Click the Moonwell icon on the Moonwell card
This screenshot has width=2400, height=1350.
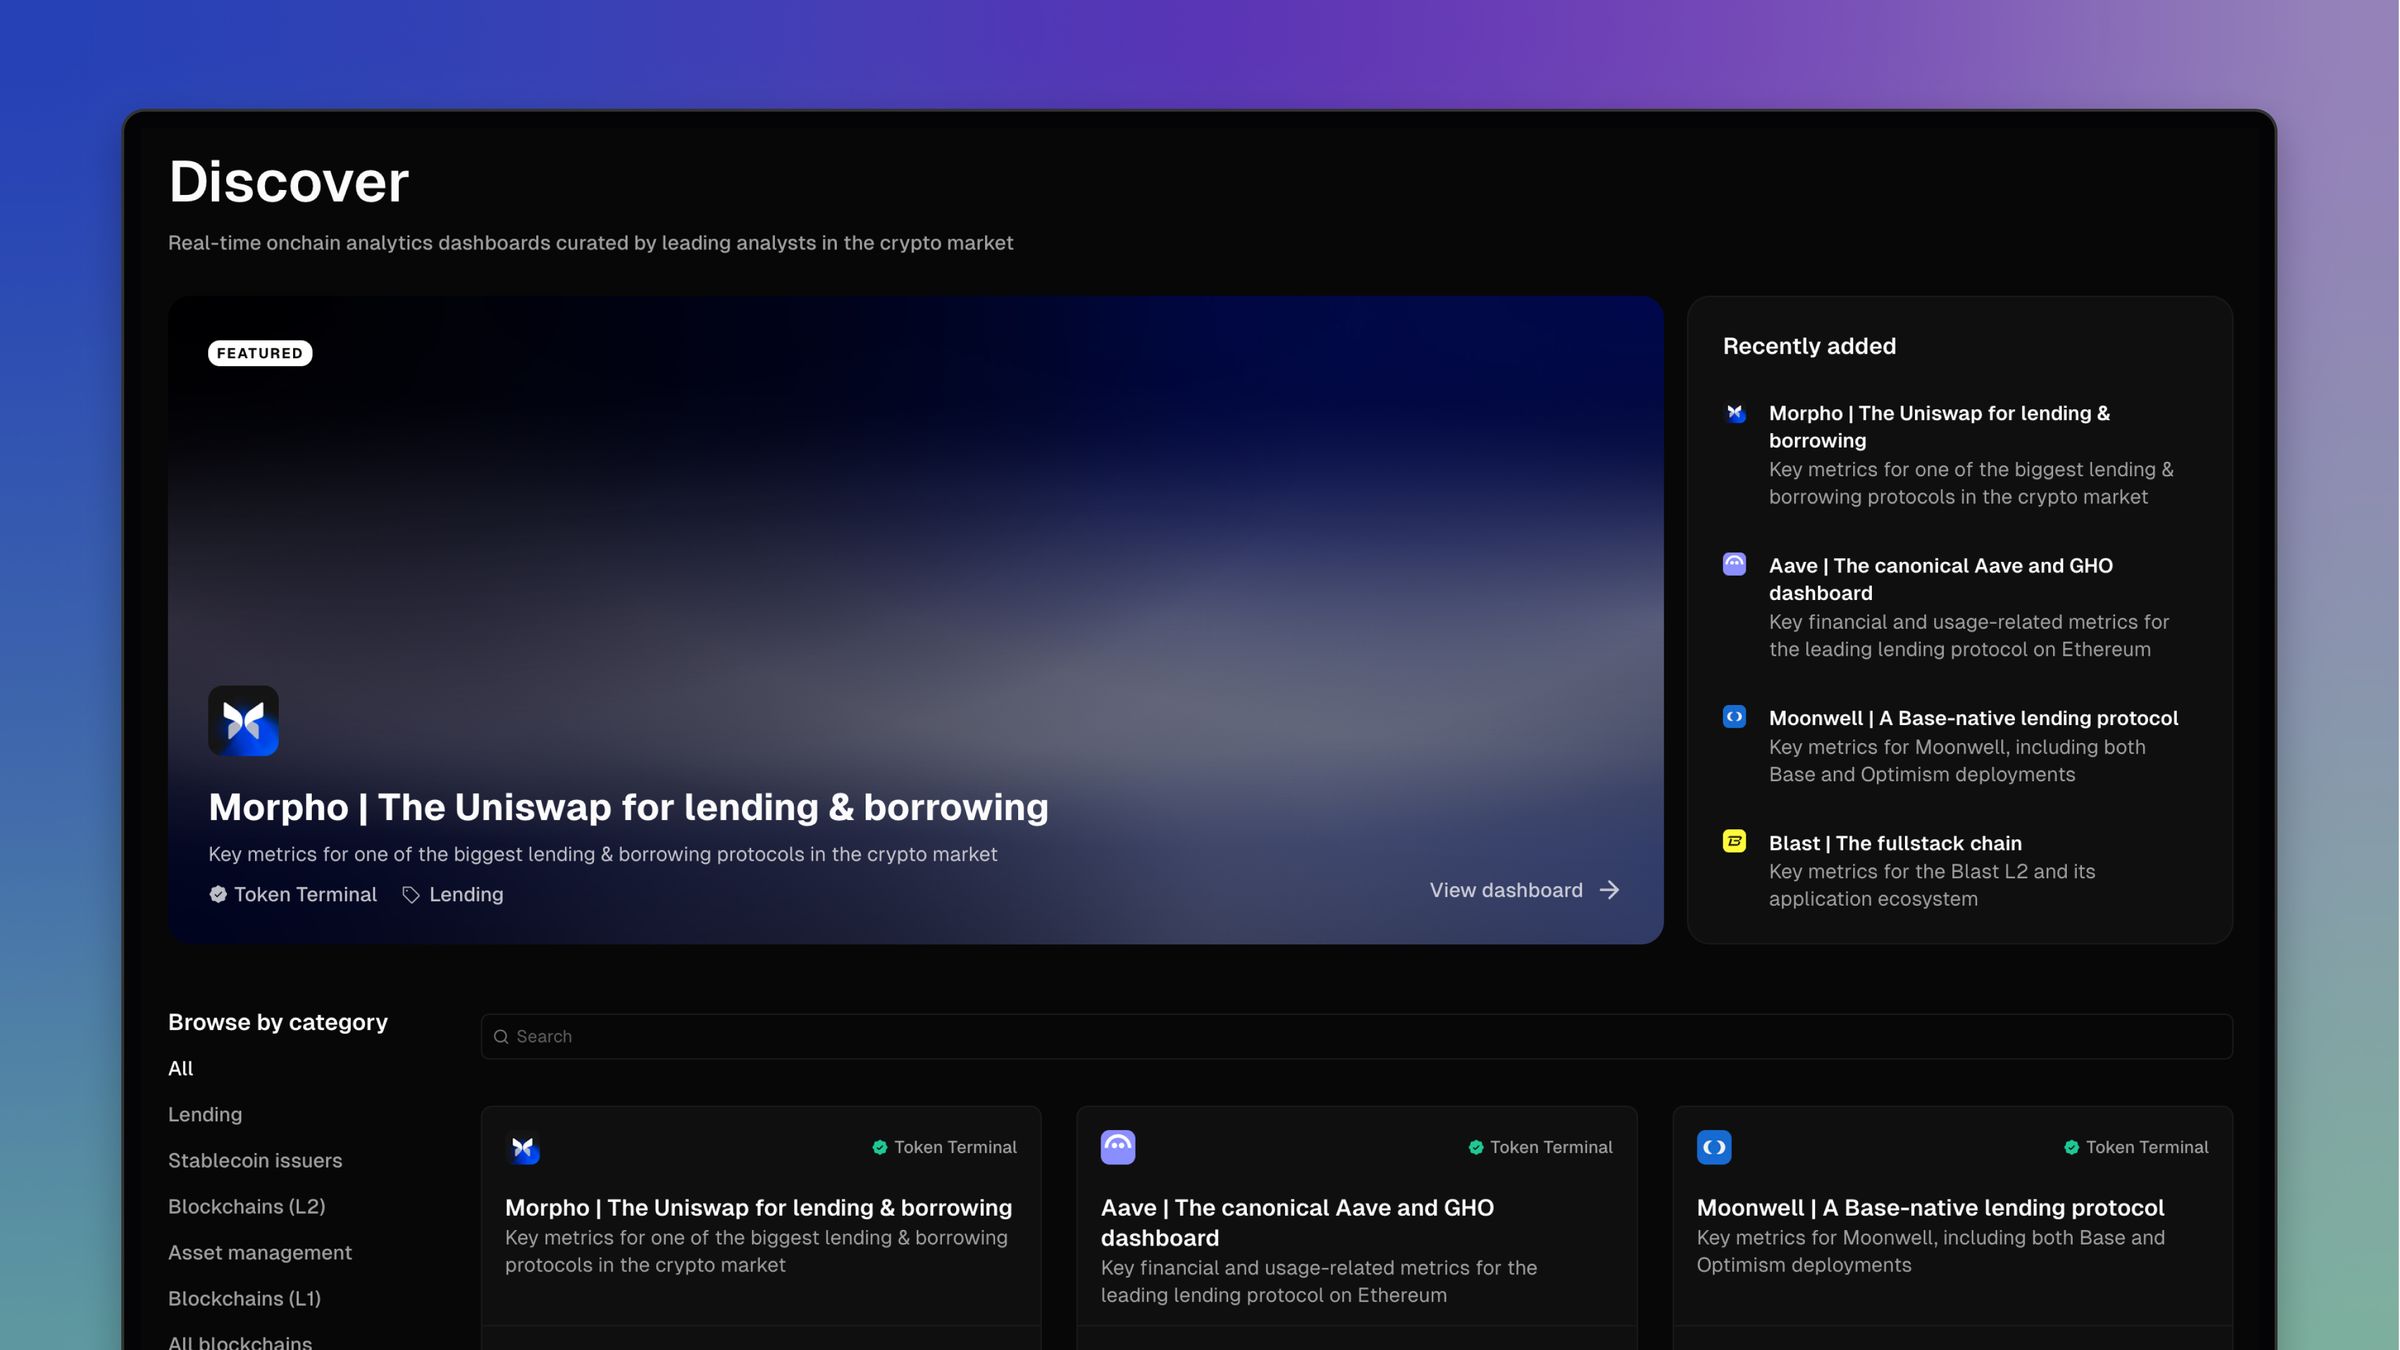coord(1714,1148)
